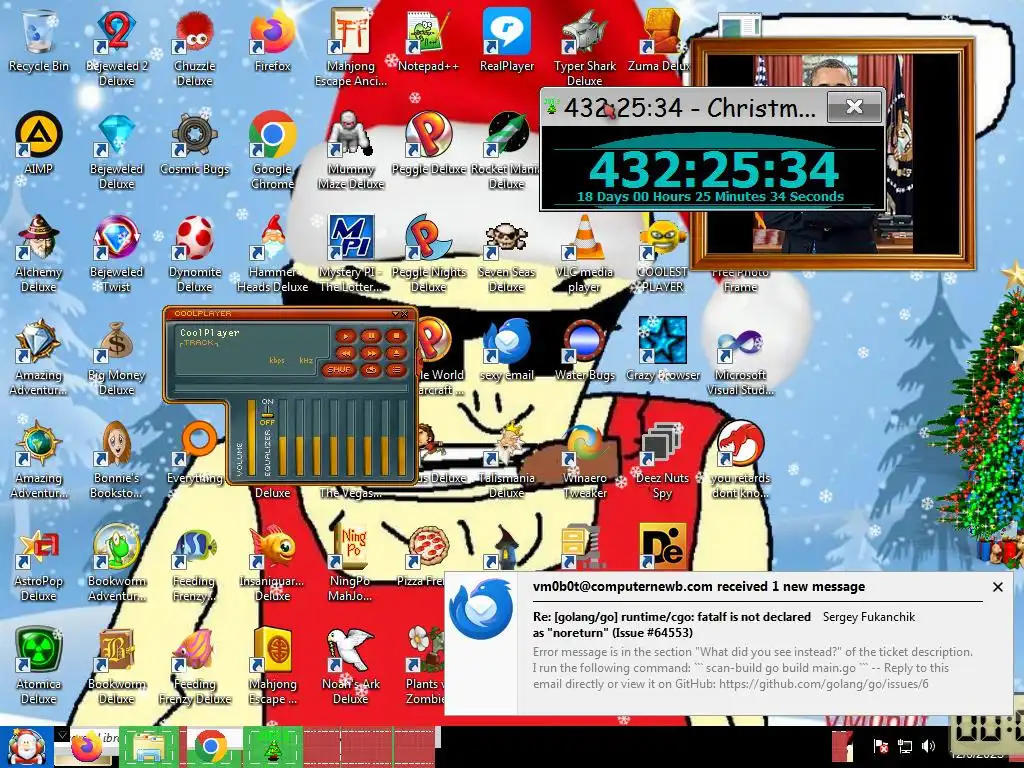
Task: Open the golang/go fatalf email notification subject
Action: (x=671, y=624)
